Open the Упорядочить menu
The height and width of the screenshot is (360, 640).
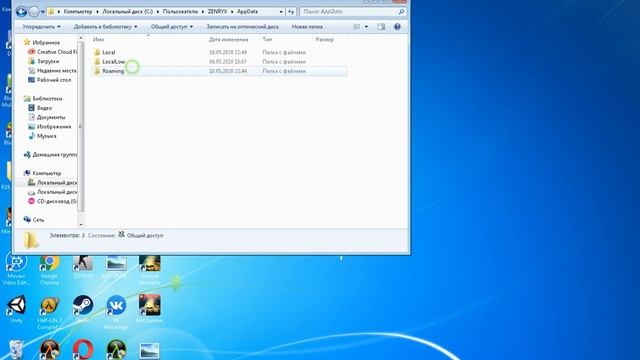(41, 27)
